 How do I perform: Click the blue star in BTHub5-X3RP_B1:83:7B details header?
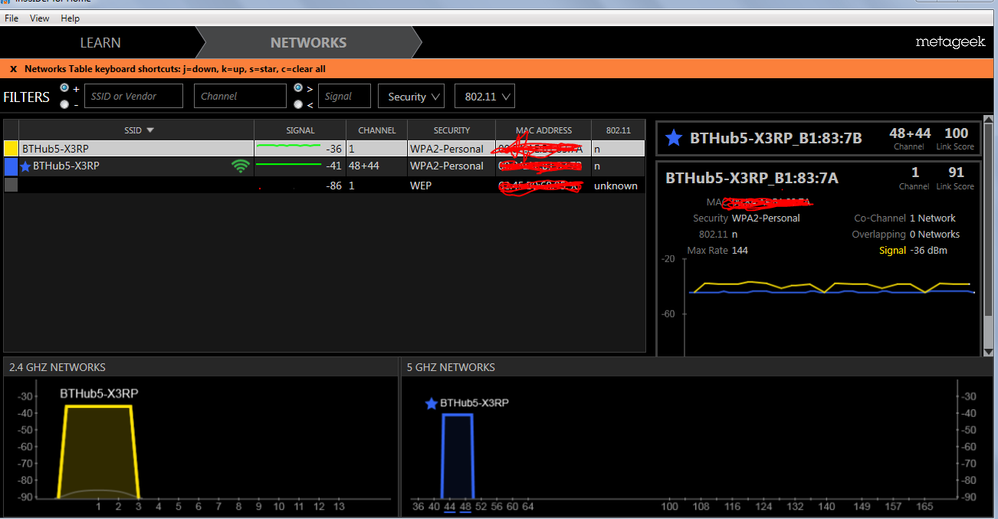(x=673, y=138)
